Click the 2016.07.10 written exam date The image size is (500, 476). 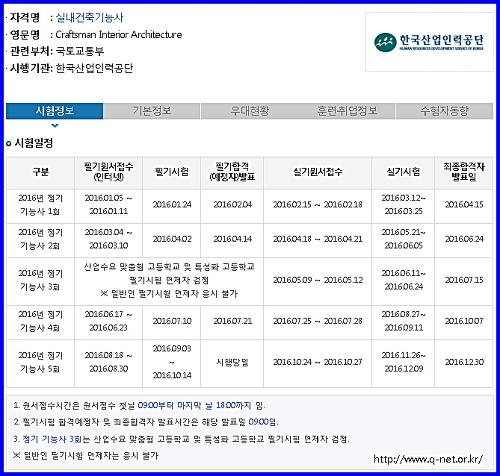(172, 321)
